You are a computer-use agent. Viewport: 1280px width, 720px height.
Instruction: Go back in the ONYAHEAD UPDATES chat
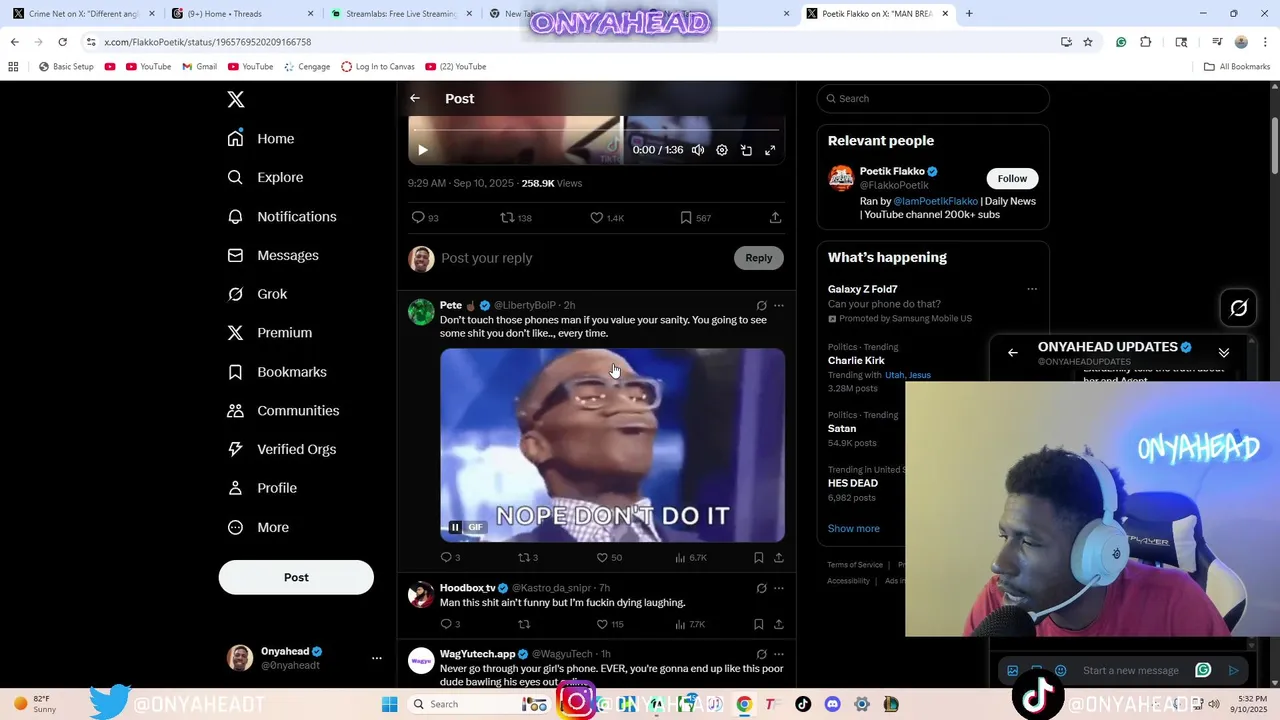tap(1013, 352)
